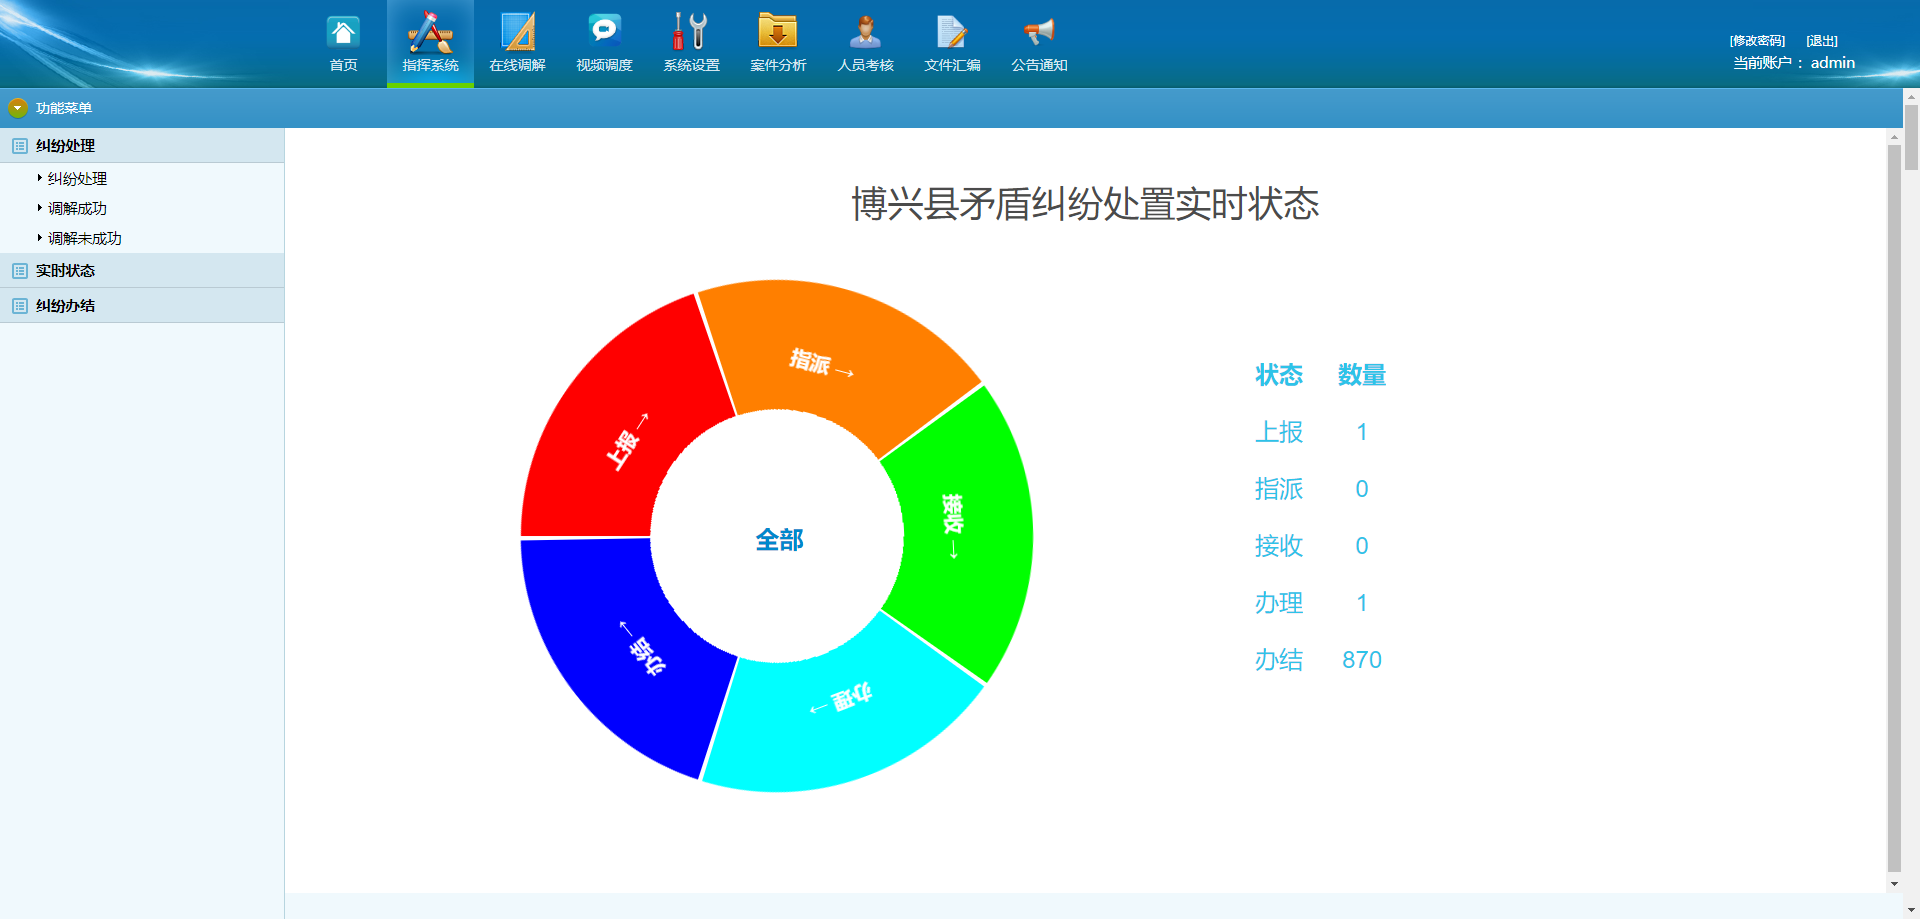Select 调解未成功 in the sidebar tree
The width and height of the screenshot is (1920, 919).
click(84, 239)
